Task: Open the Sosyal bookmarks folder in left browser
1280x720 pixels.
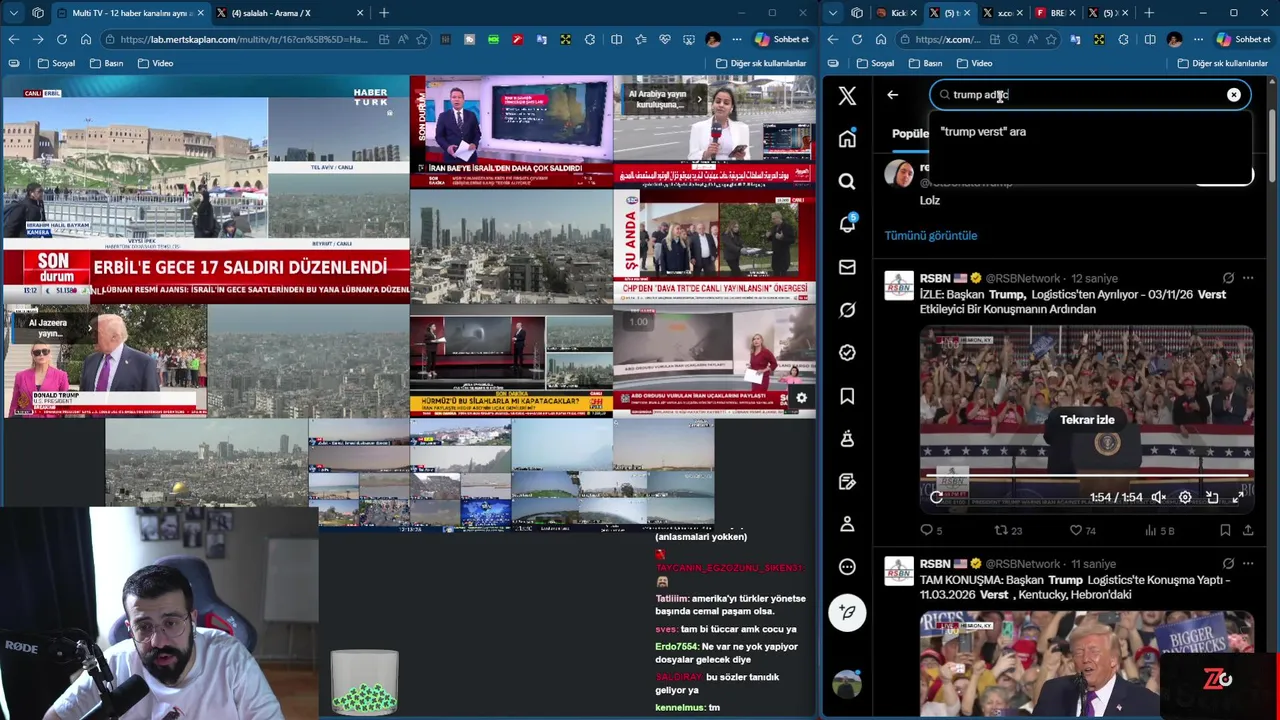Action: click(57, 63)
